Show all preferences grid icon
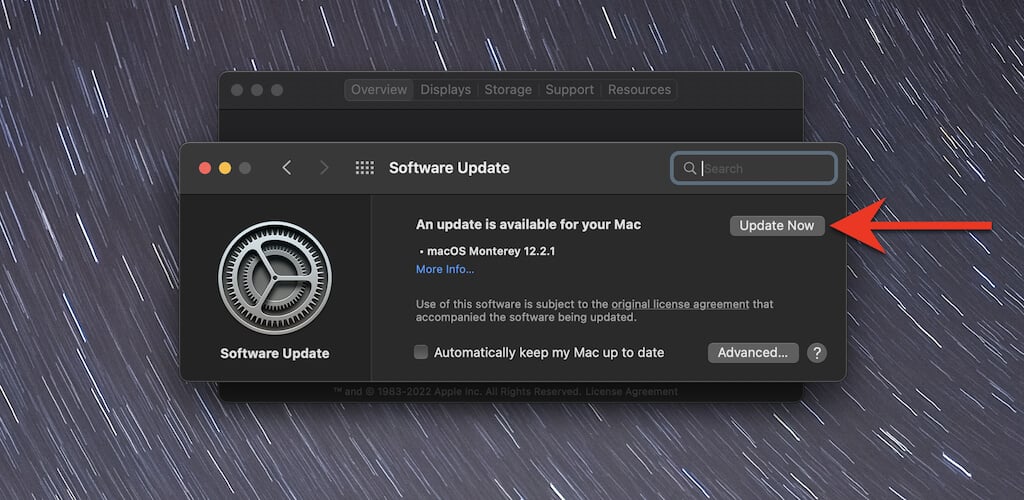The image size is (1024, 500). (364, 168)
